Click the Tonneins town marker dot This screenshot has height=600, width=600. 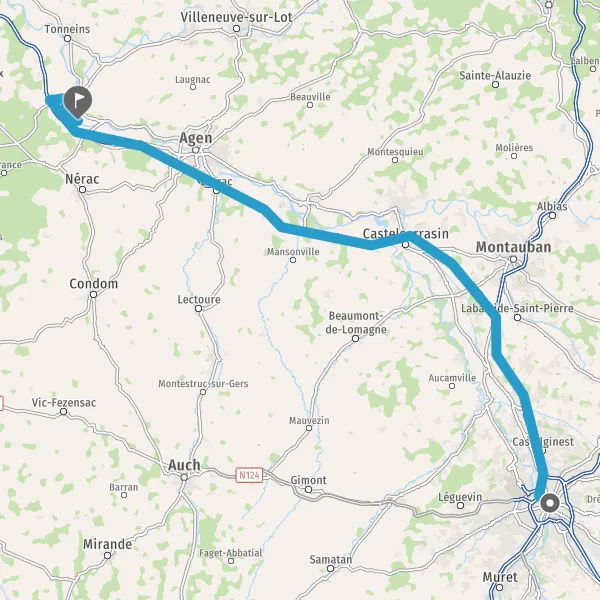pyautogui.click(x=68, y=38)
